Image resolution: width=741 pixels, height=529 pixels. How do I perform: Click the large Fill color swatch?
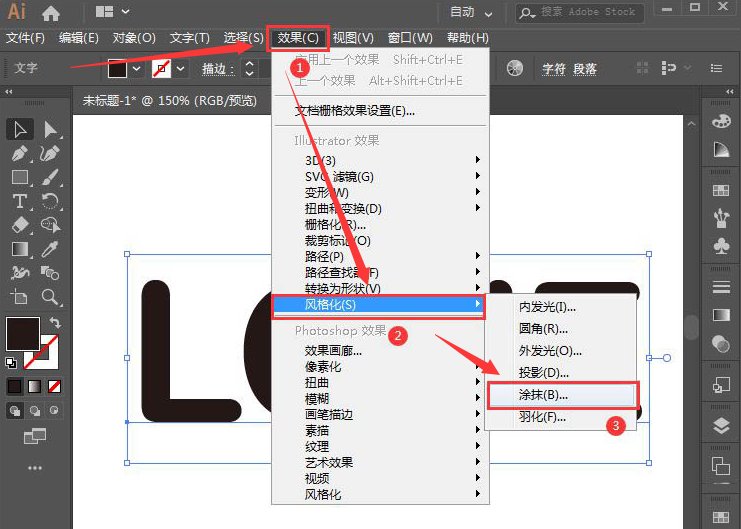coord(23,334)
